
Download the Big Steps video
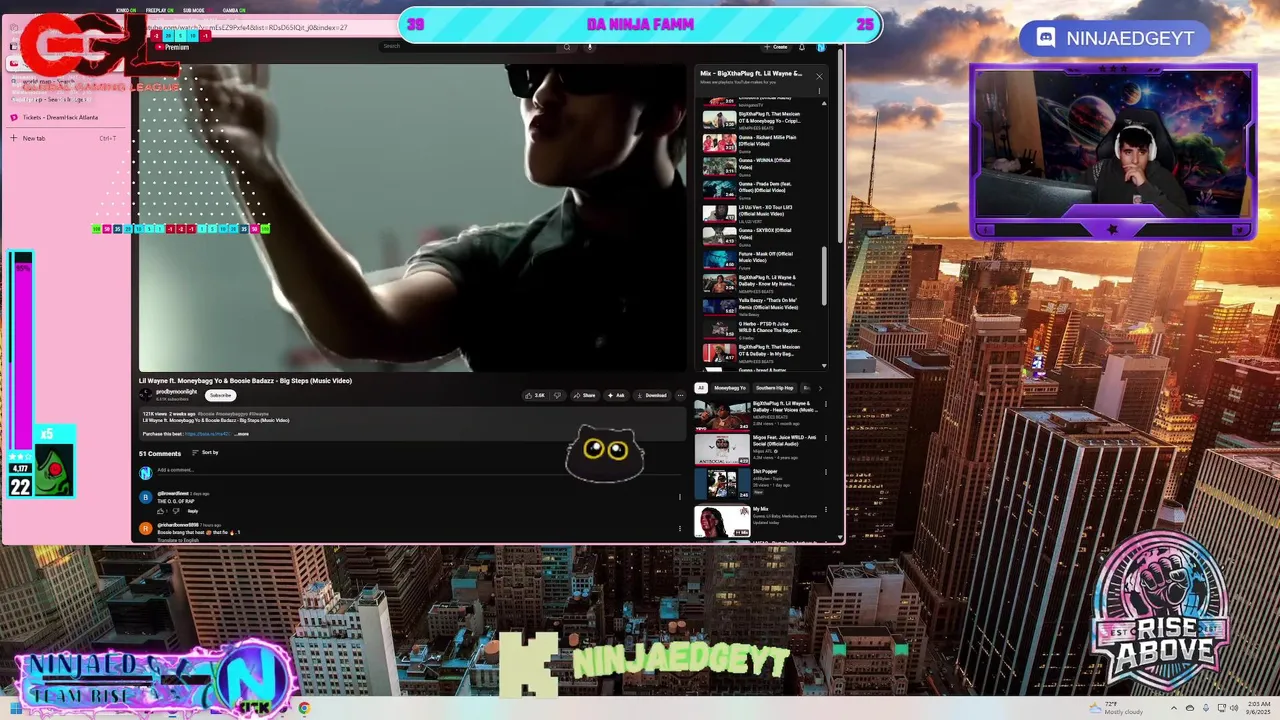point(651,395)
